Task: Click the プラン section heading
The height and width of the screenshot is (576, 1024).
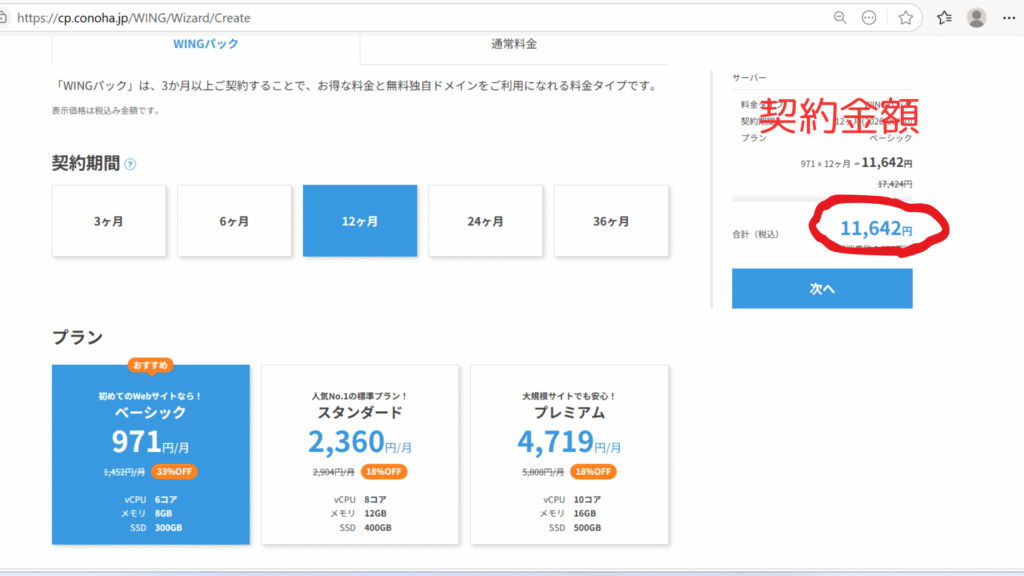Action: [78, 337]
